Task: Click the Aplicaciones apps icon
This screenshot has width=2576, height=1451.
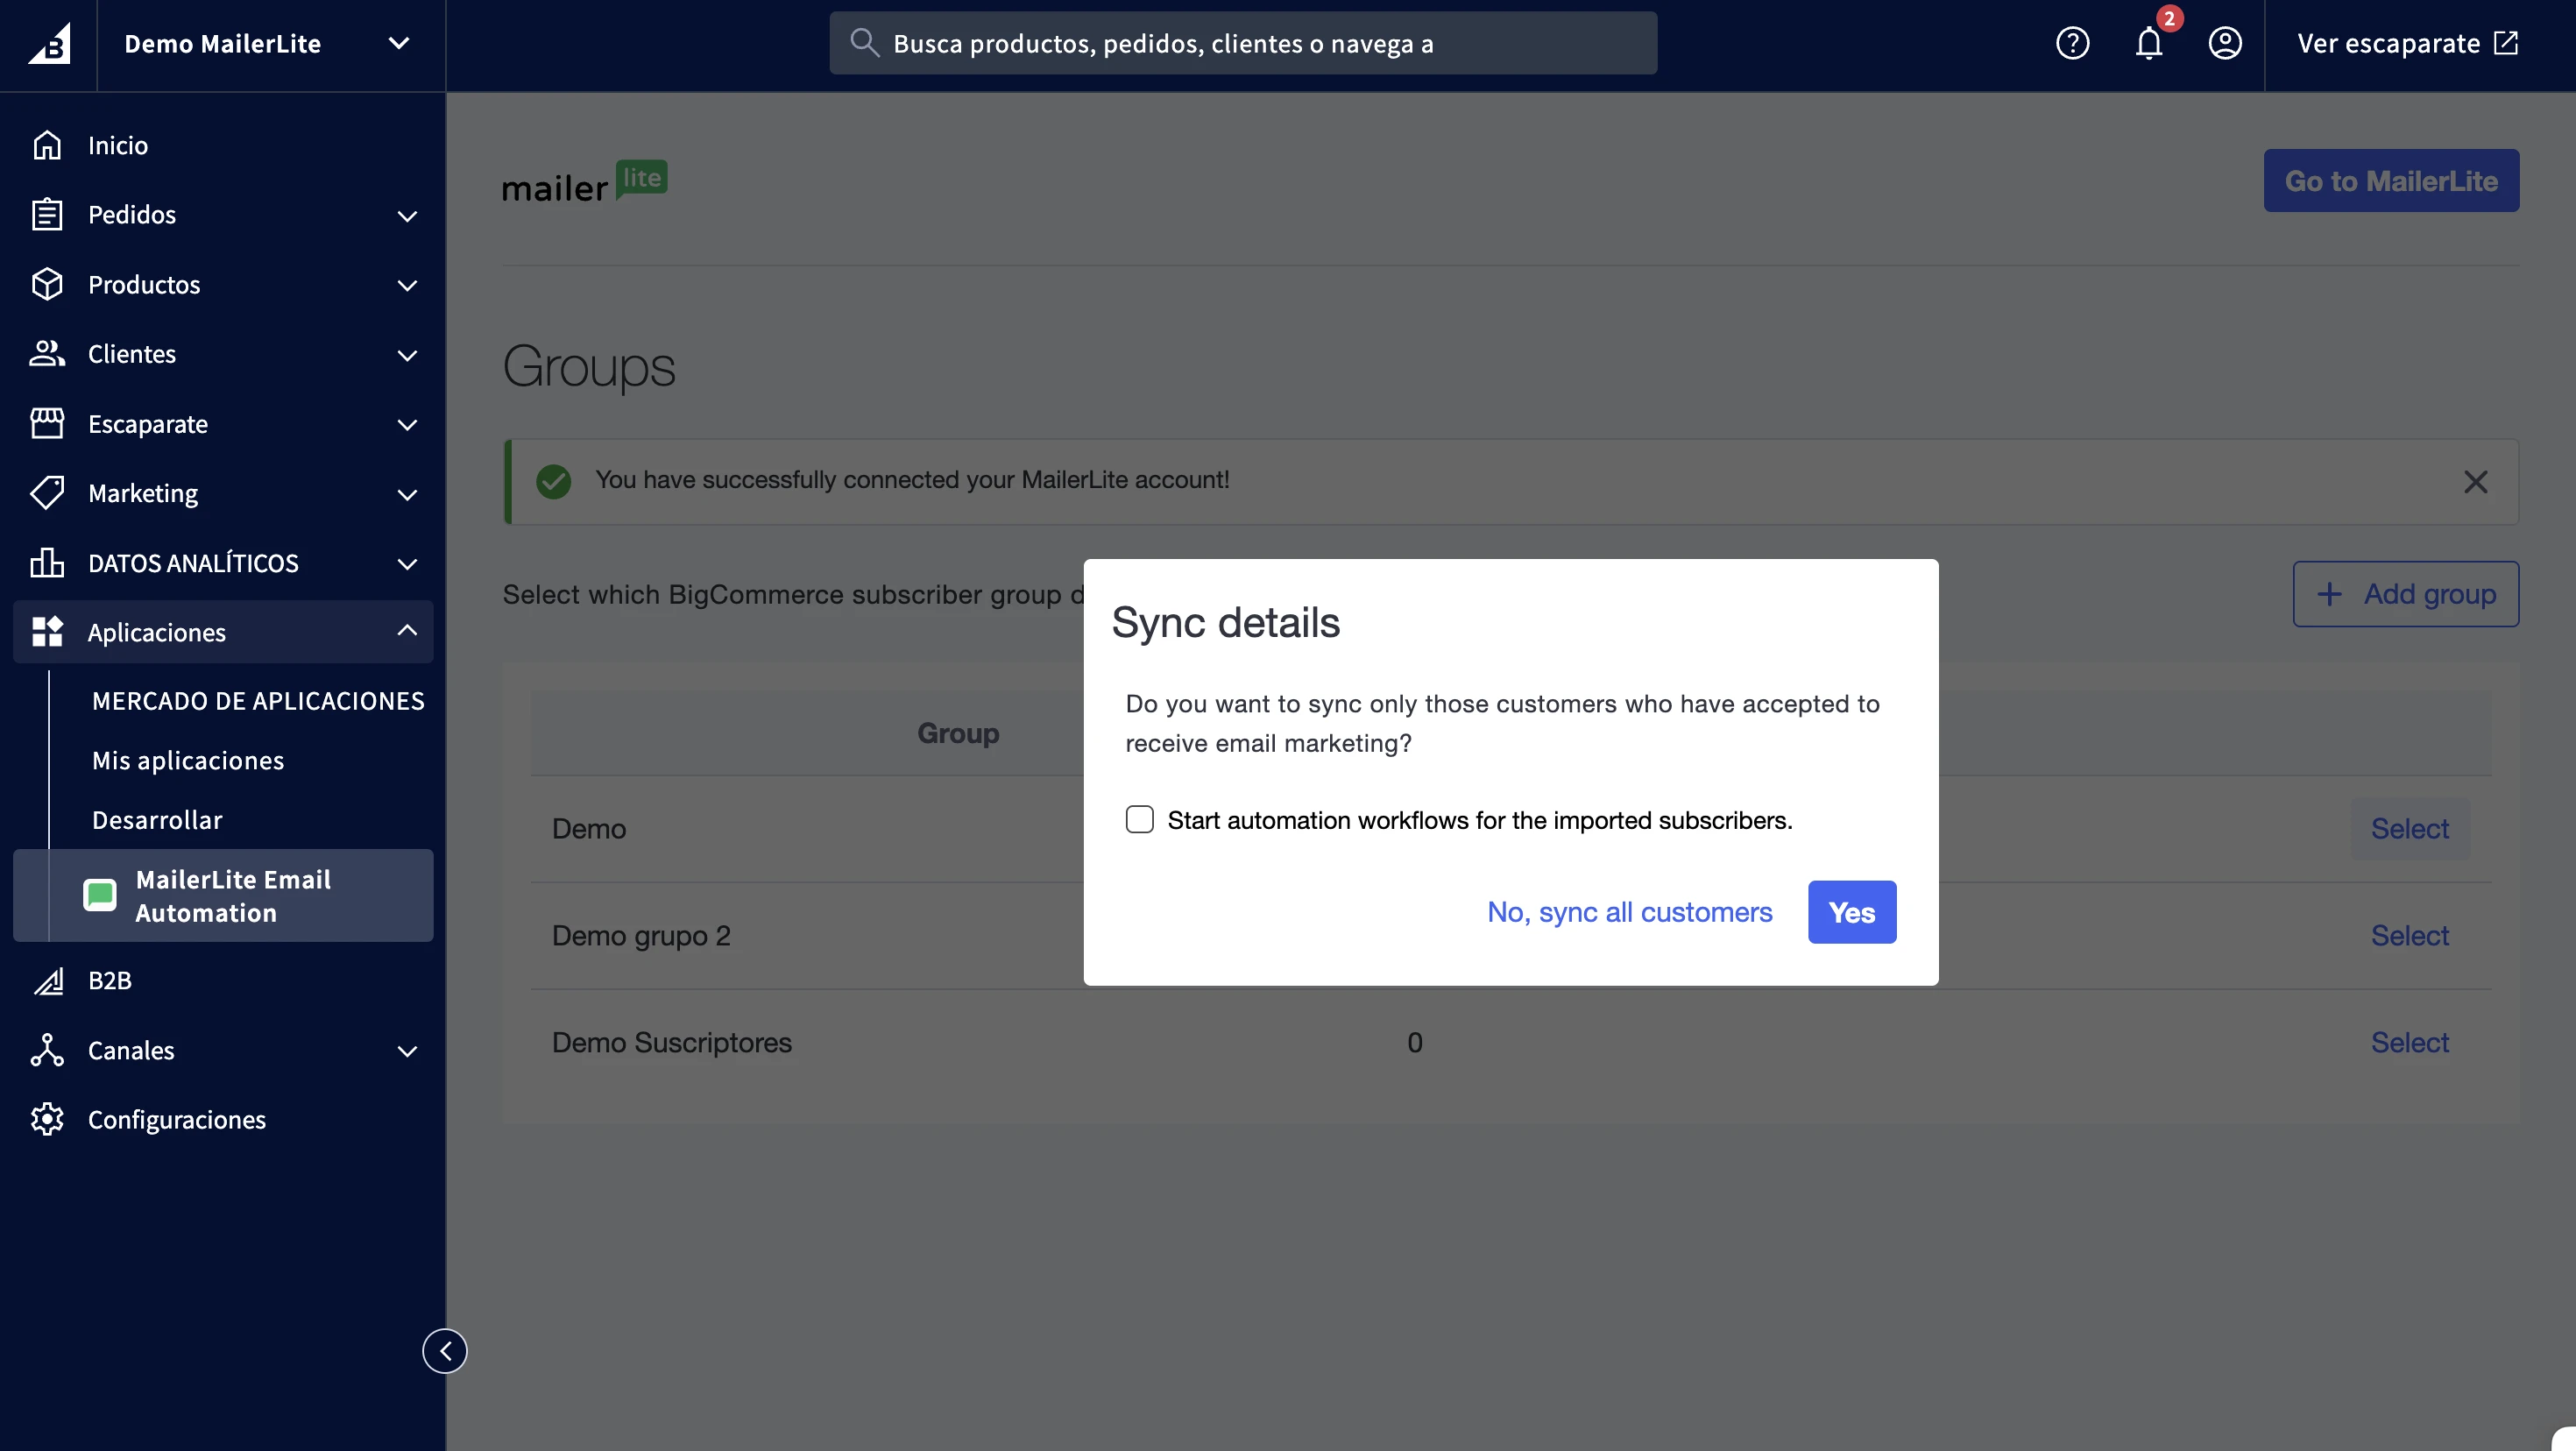Action: (x=47, y=632)
